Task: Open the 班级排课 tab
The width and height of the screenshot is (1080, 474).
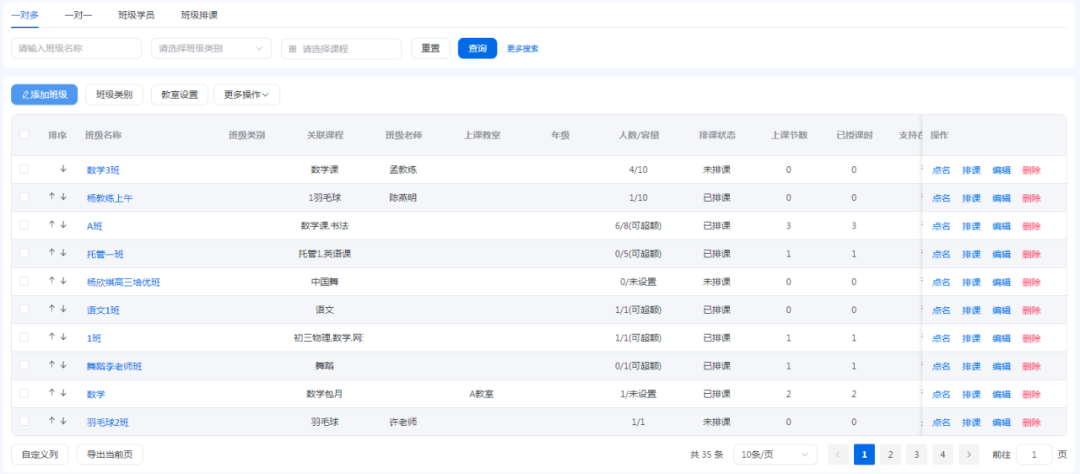Action: 199,16
